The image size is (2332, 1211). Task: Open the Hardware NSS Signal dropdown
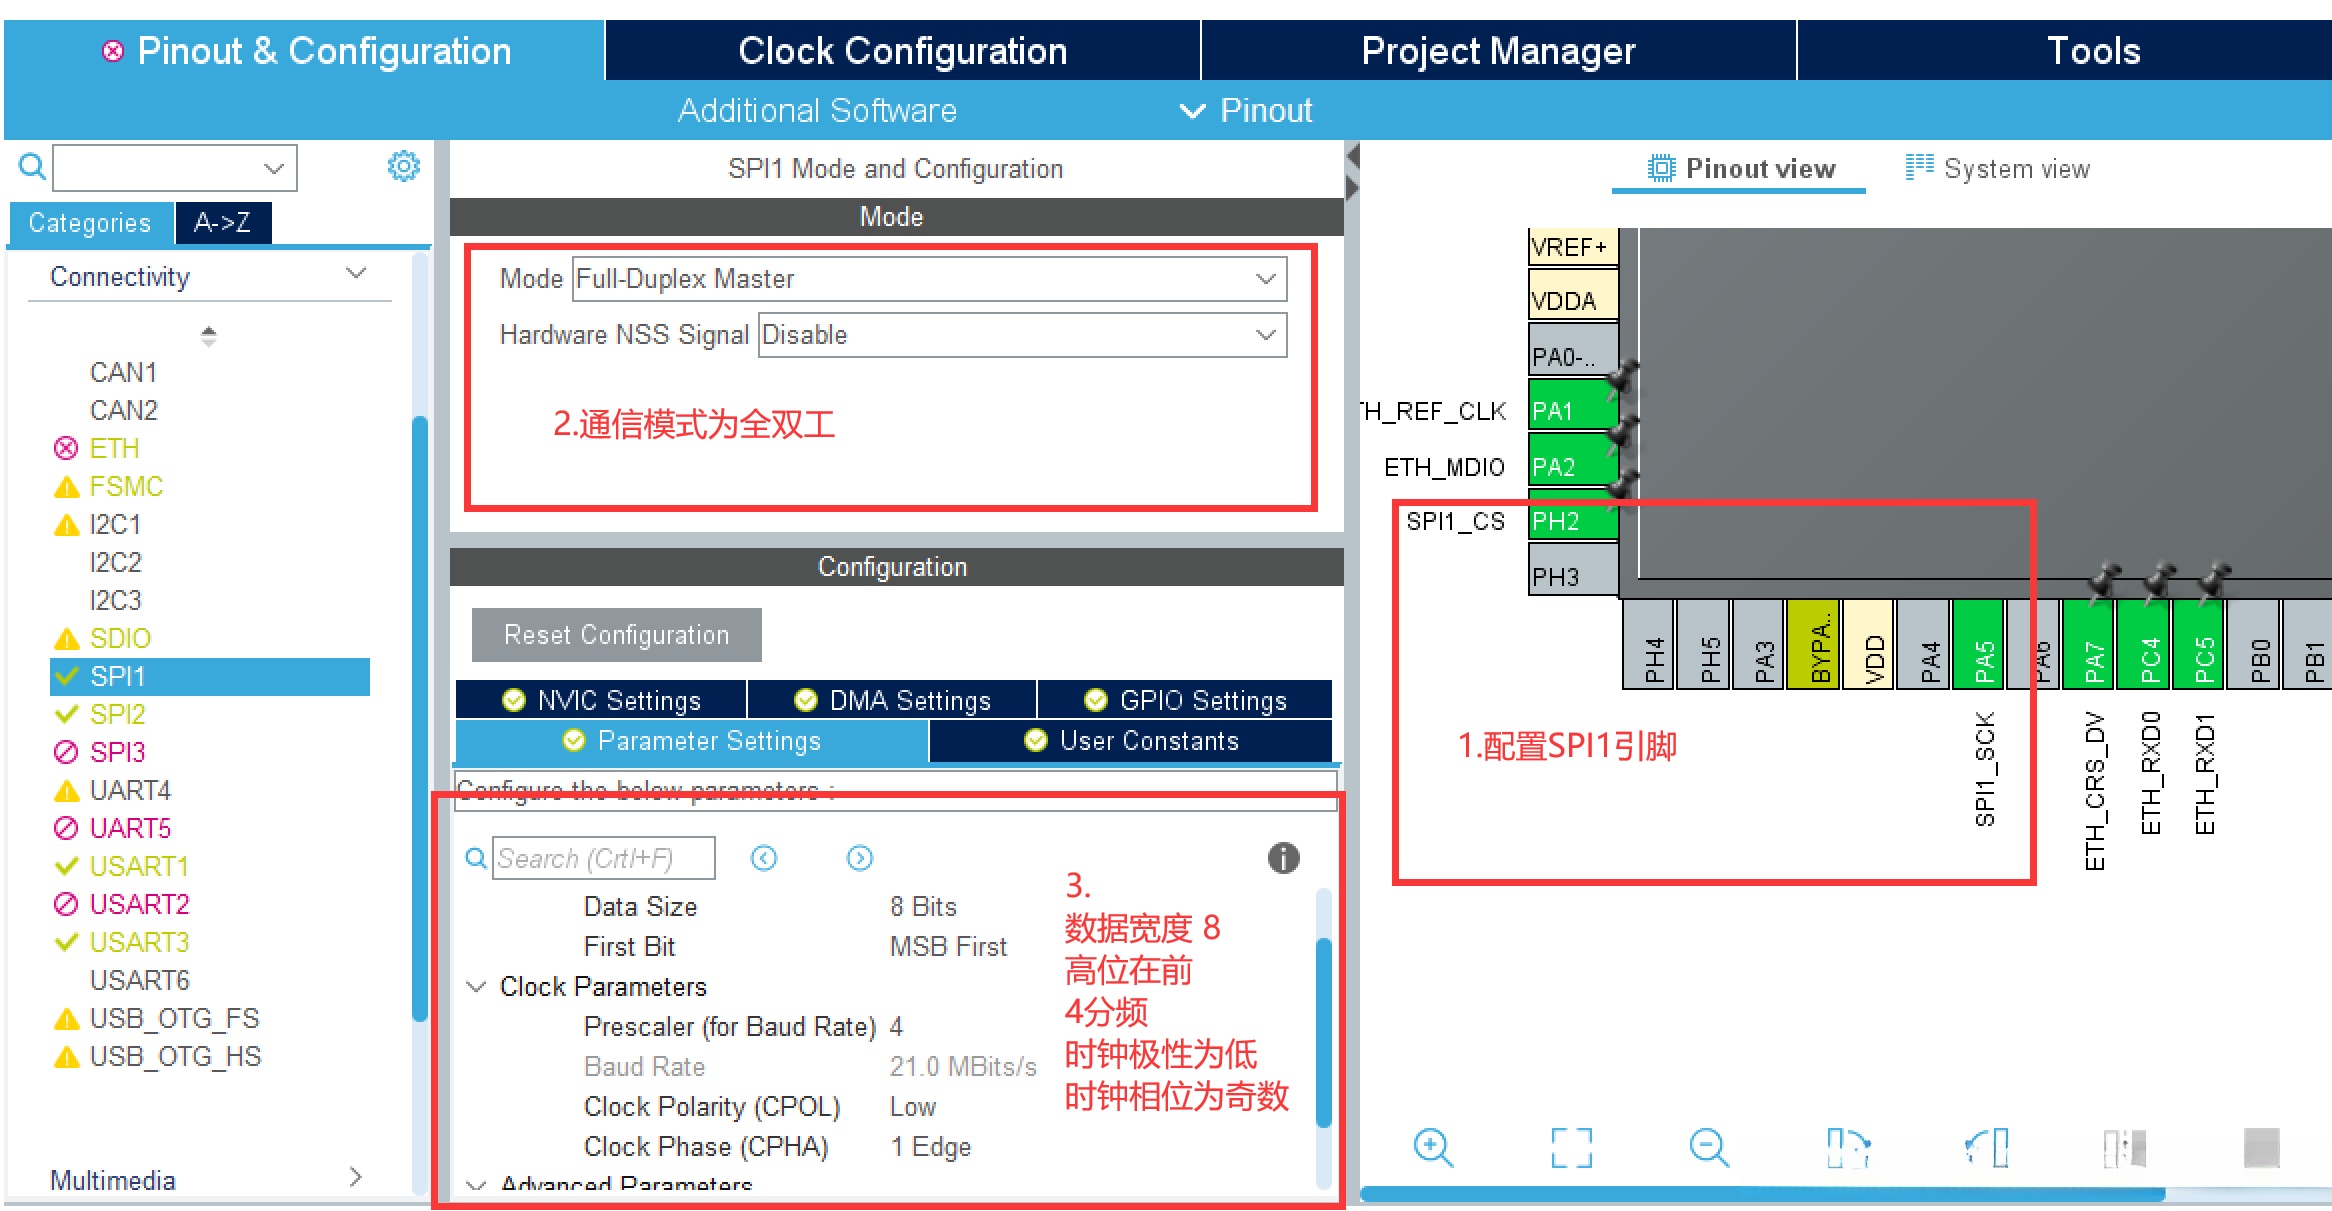tap(1021, 335)
